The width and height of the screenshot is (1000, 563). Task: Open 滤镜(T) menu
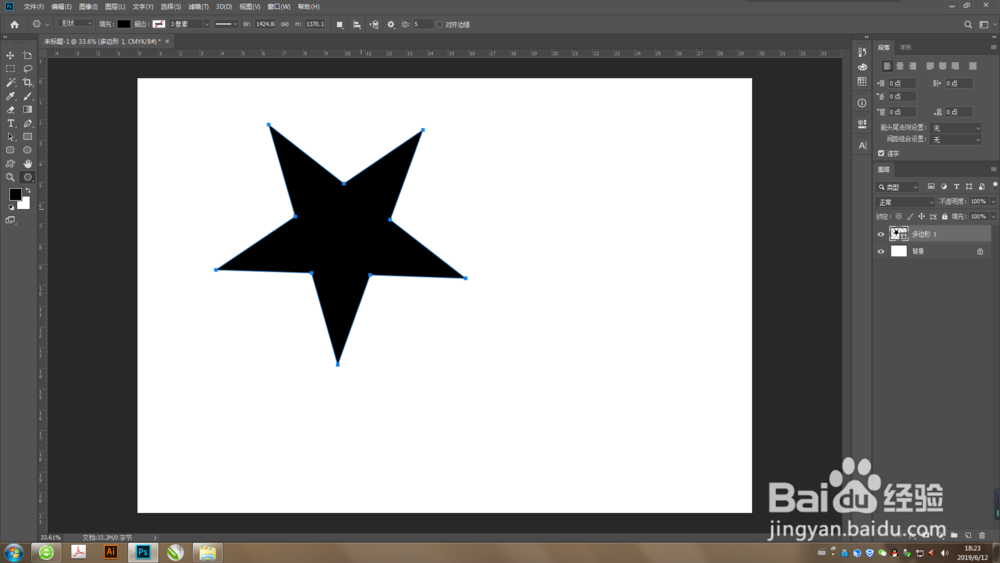click(x=198, y=6)
